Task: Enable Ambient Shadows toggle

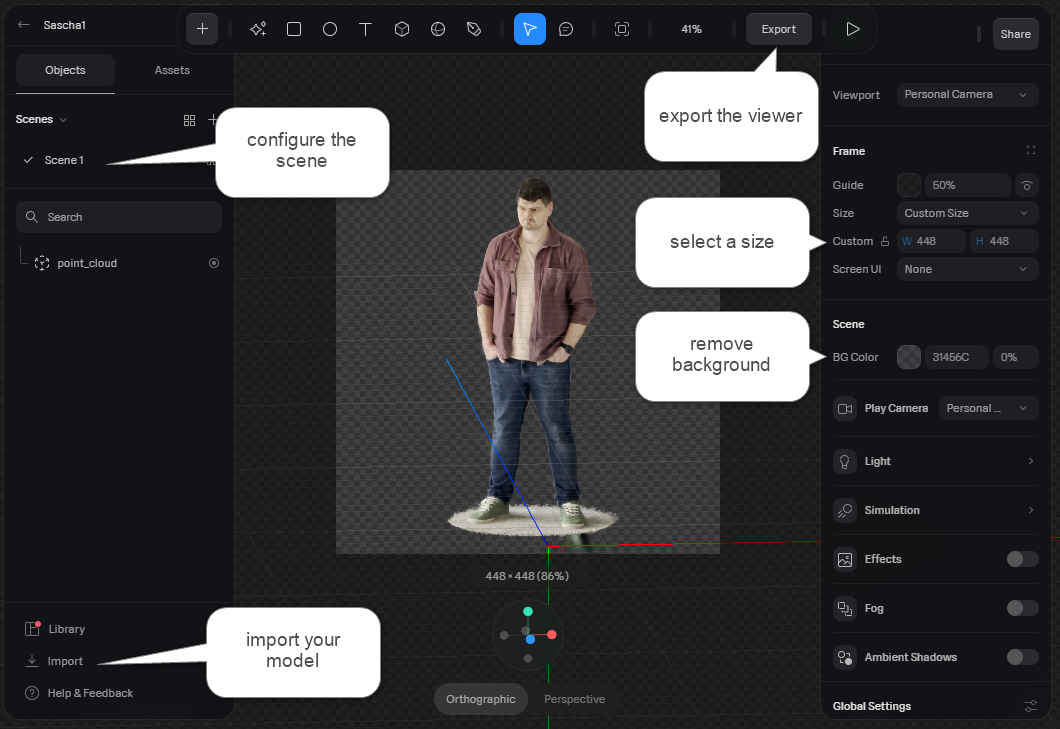Action: point(1022,657)
